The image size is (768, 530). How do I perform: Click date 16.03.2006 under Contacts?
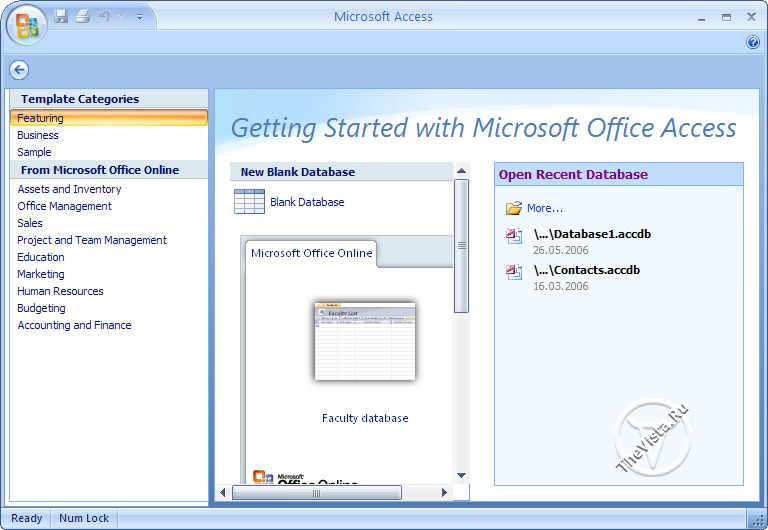[x=561, y=286]
